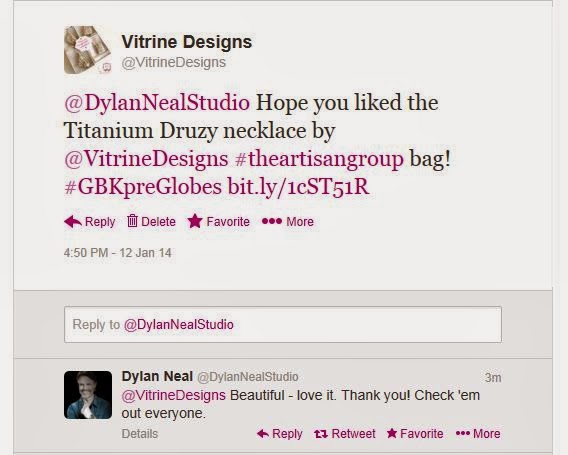The height and width of the screenshot is (455, 568).
Task: Open the #GBKpreGlobes hashtag
Action: click(x=143, y=187)
